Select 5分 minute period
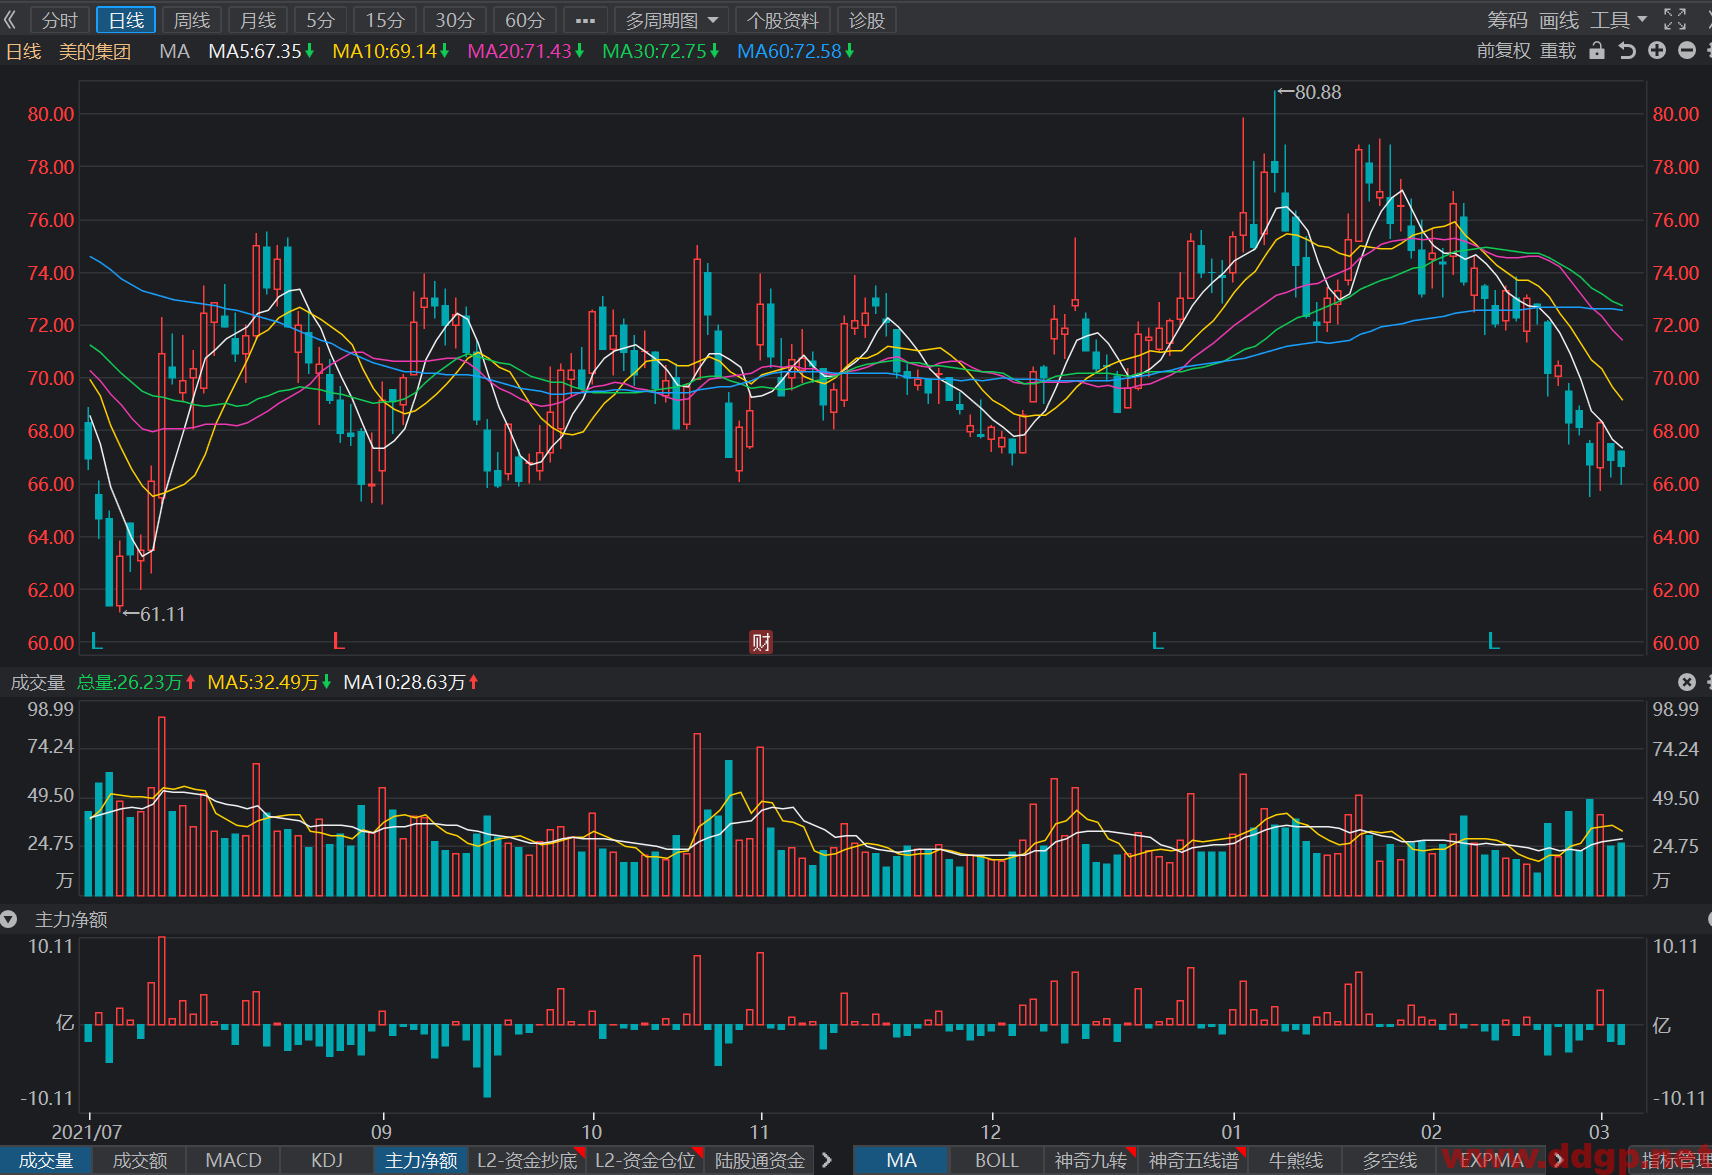This screenshot has width=1712, height=1175. [320, 20]
